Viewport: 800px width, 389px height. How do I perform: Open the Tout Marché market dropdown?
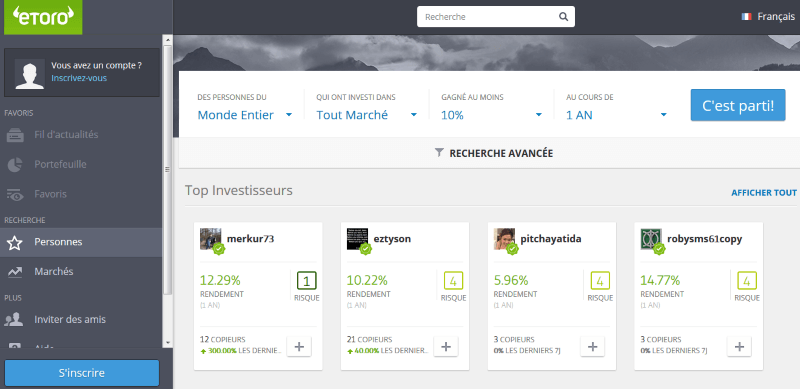click(x=367, y=115)
